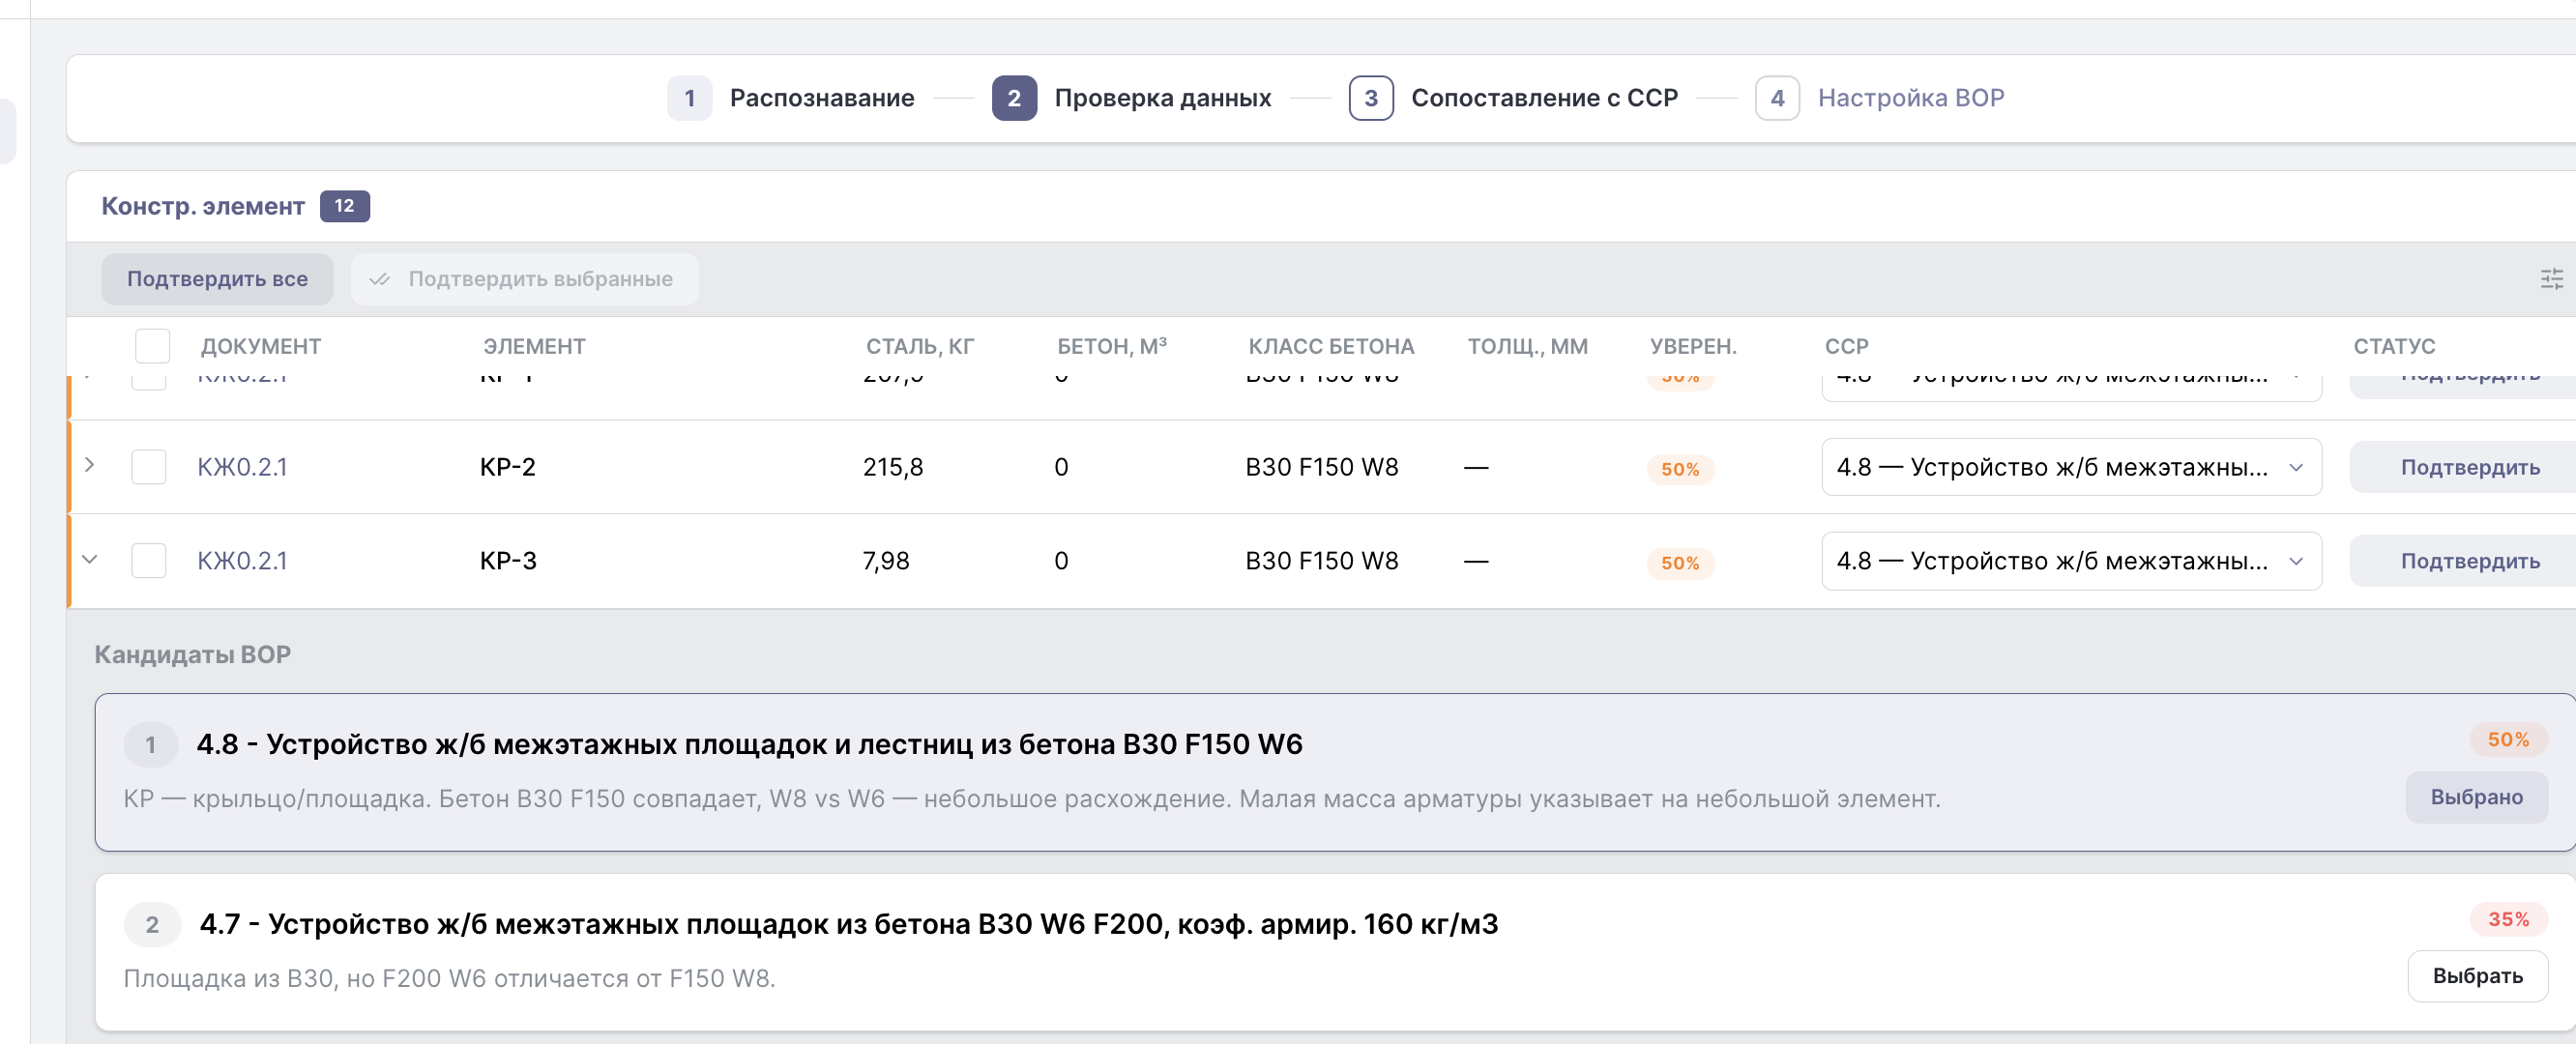
Task: Click 50% confidence badge in КР-3 row
Action: tap(1680, 563)
